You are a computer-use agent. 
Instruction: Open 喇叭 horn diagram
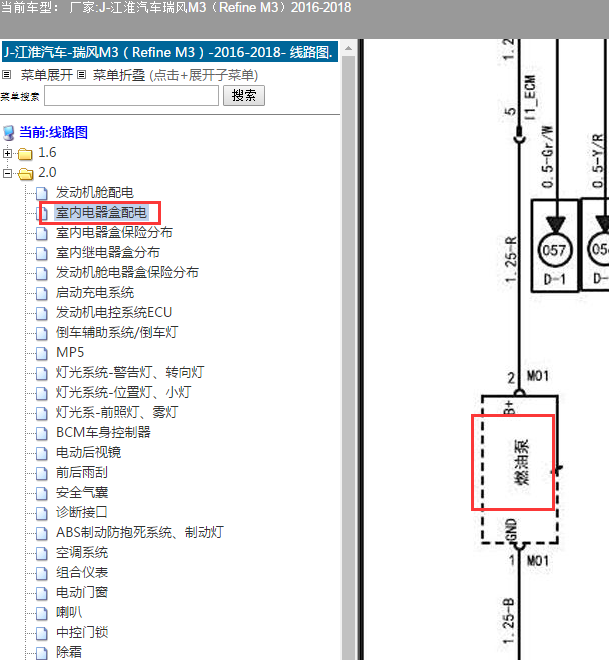69,612
